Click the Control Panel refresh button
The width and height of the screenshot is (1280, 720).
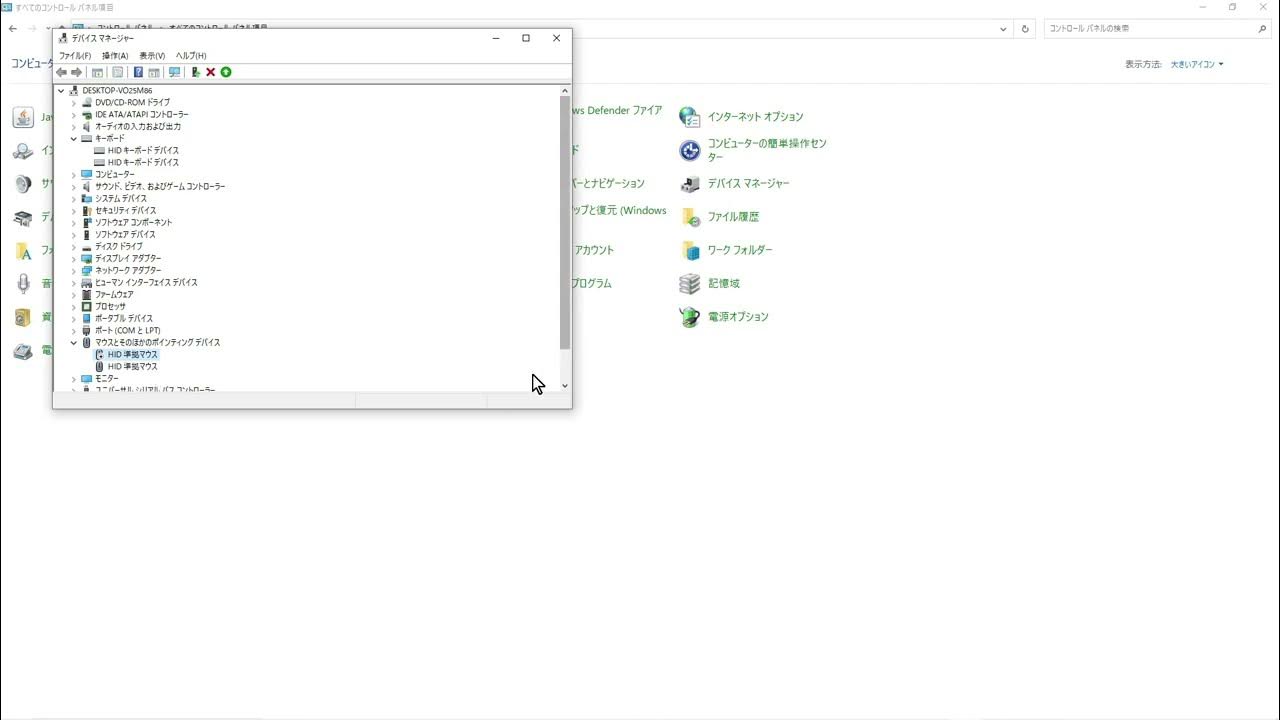(1025, 29)
